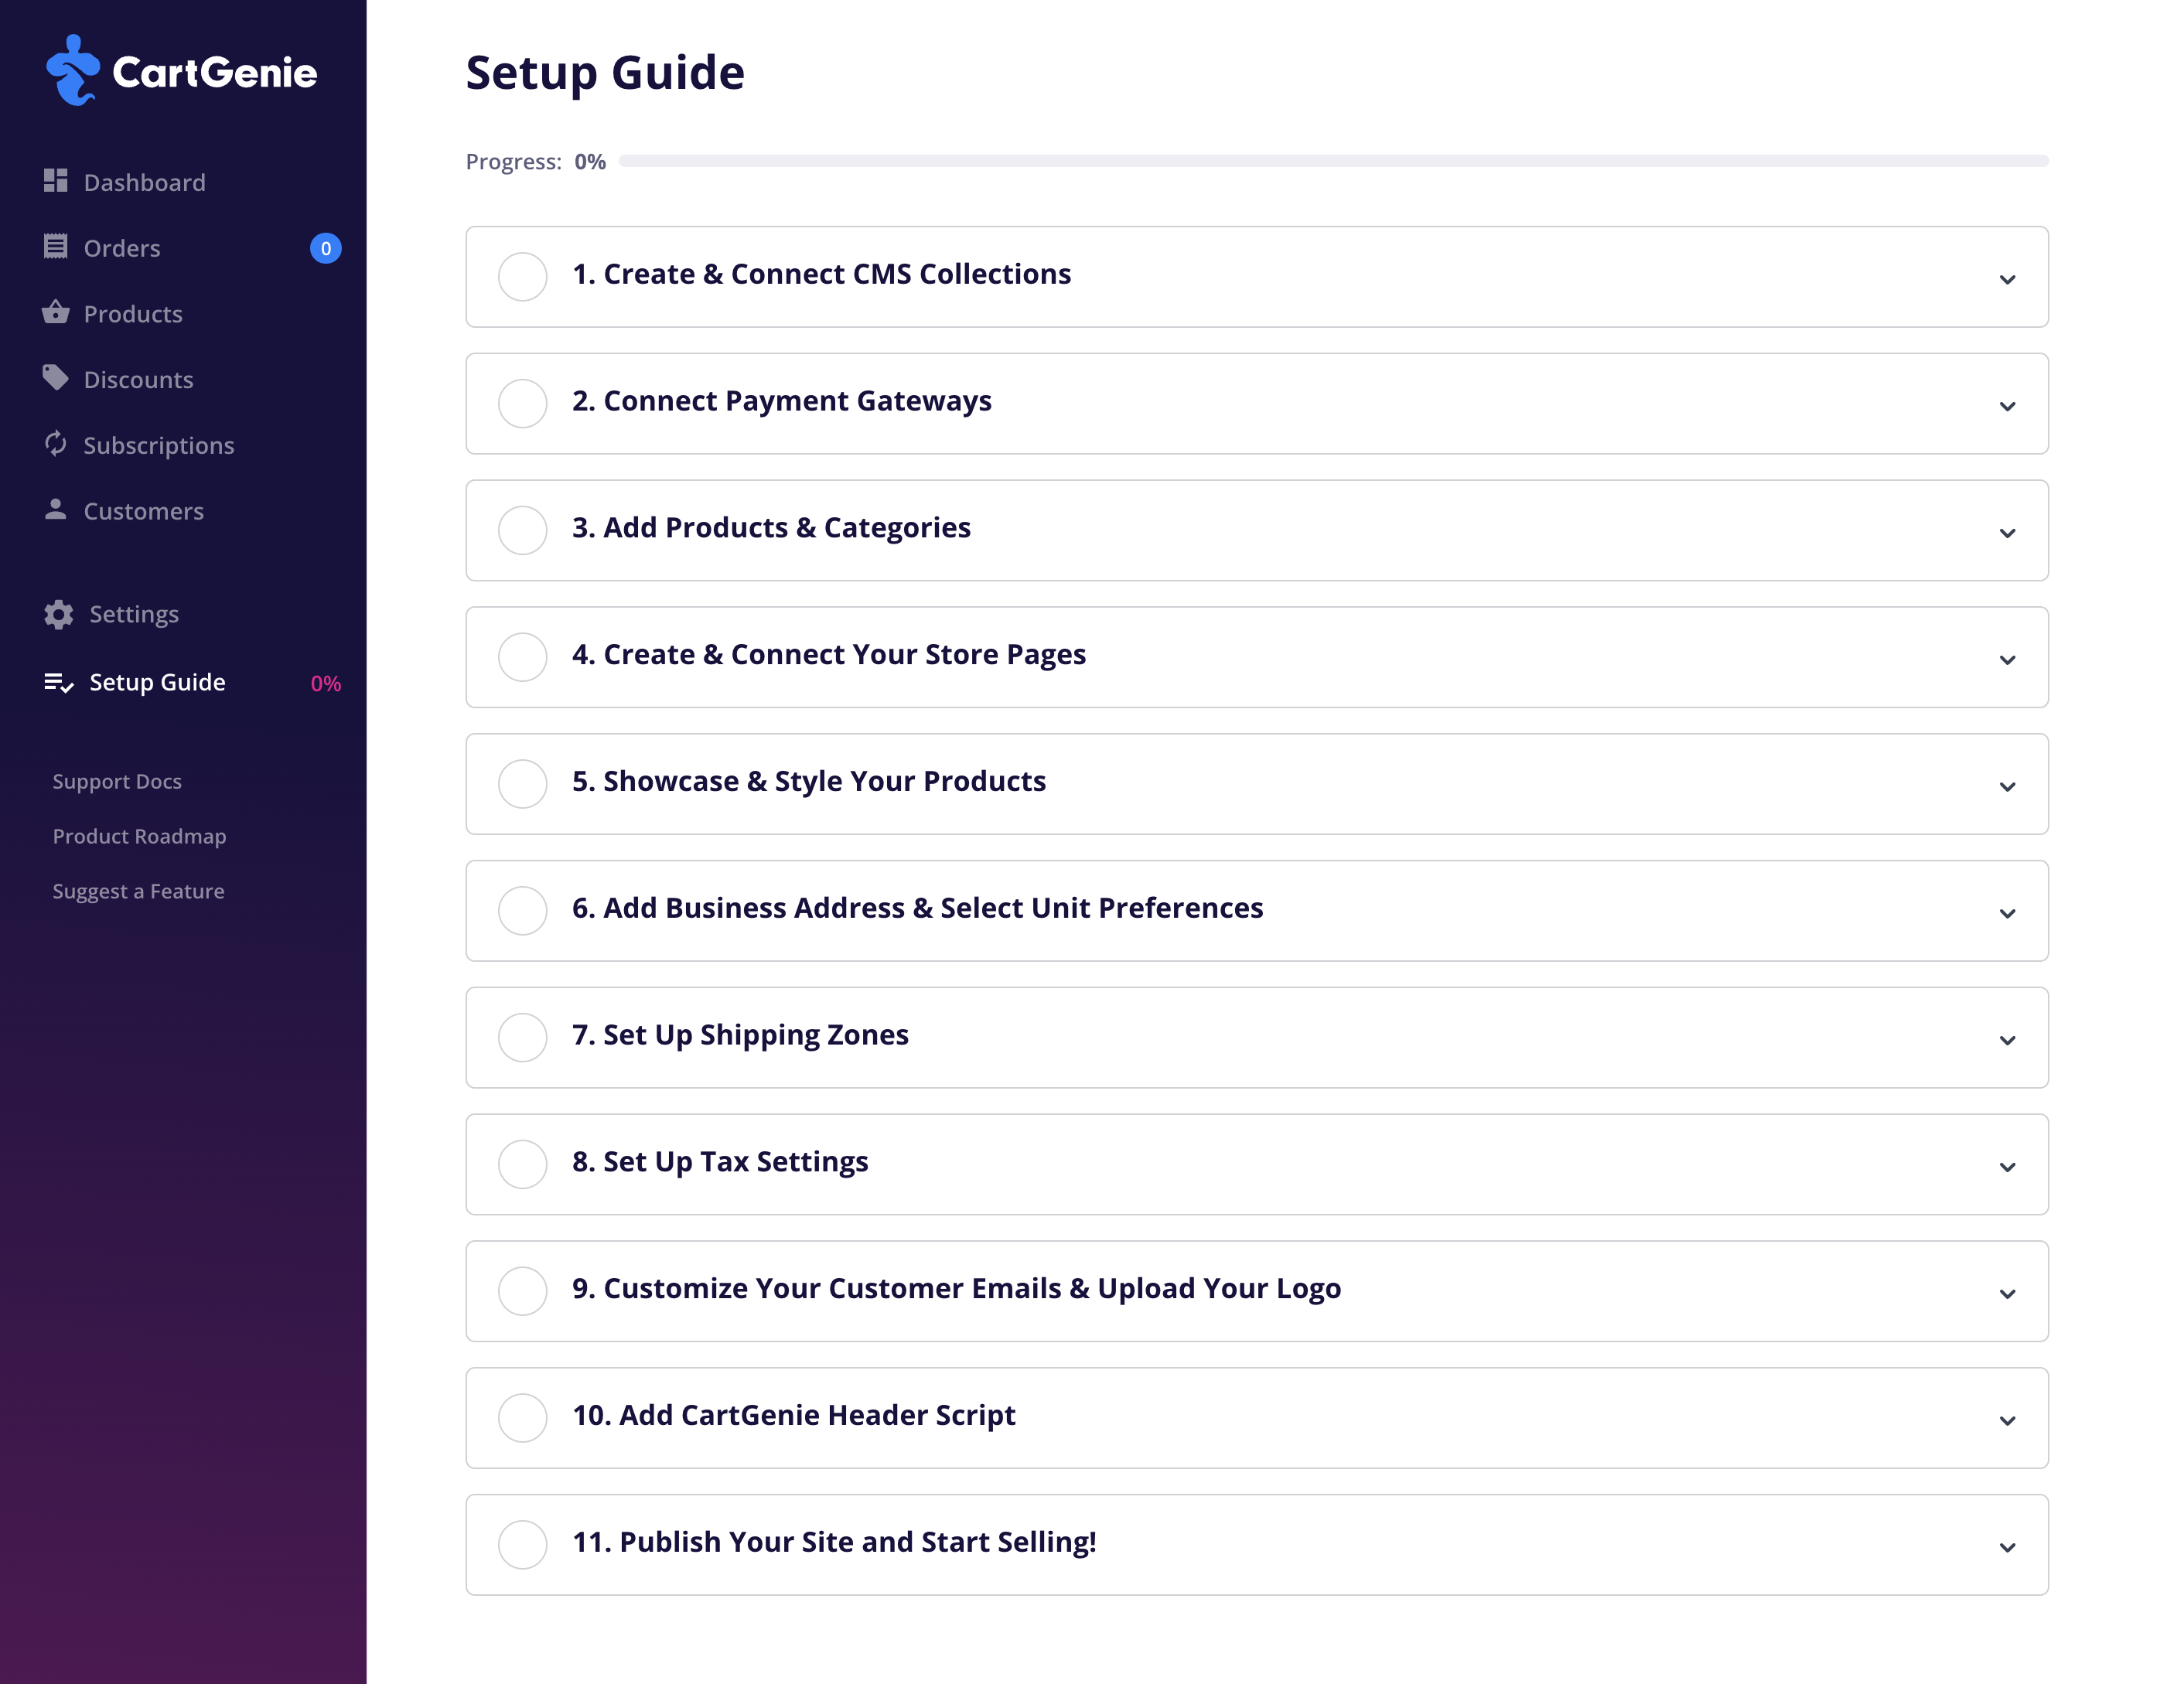
Task: Click the Orders list icon
Action: (x=56, y=247)
